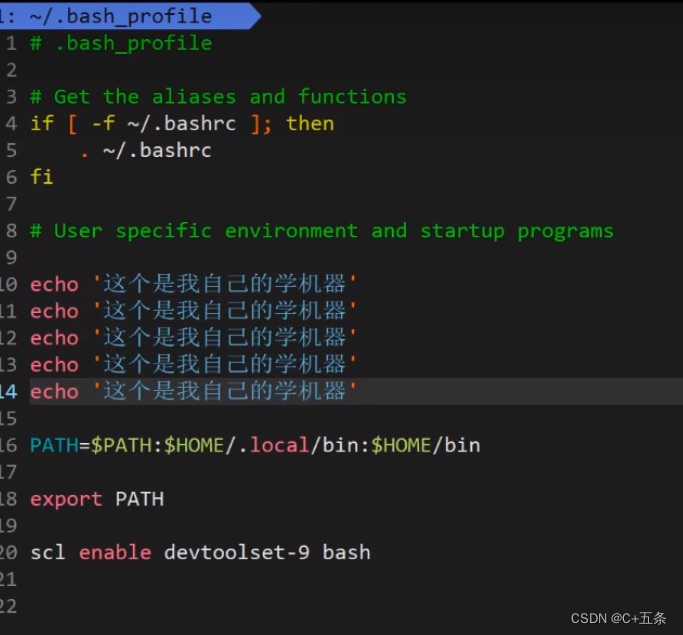Image resolution: width=683 pixels, height=635 pixels.
Task: Click the '.local' text in the PATH line
Action: coord(274,445)
